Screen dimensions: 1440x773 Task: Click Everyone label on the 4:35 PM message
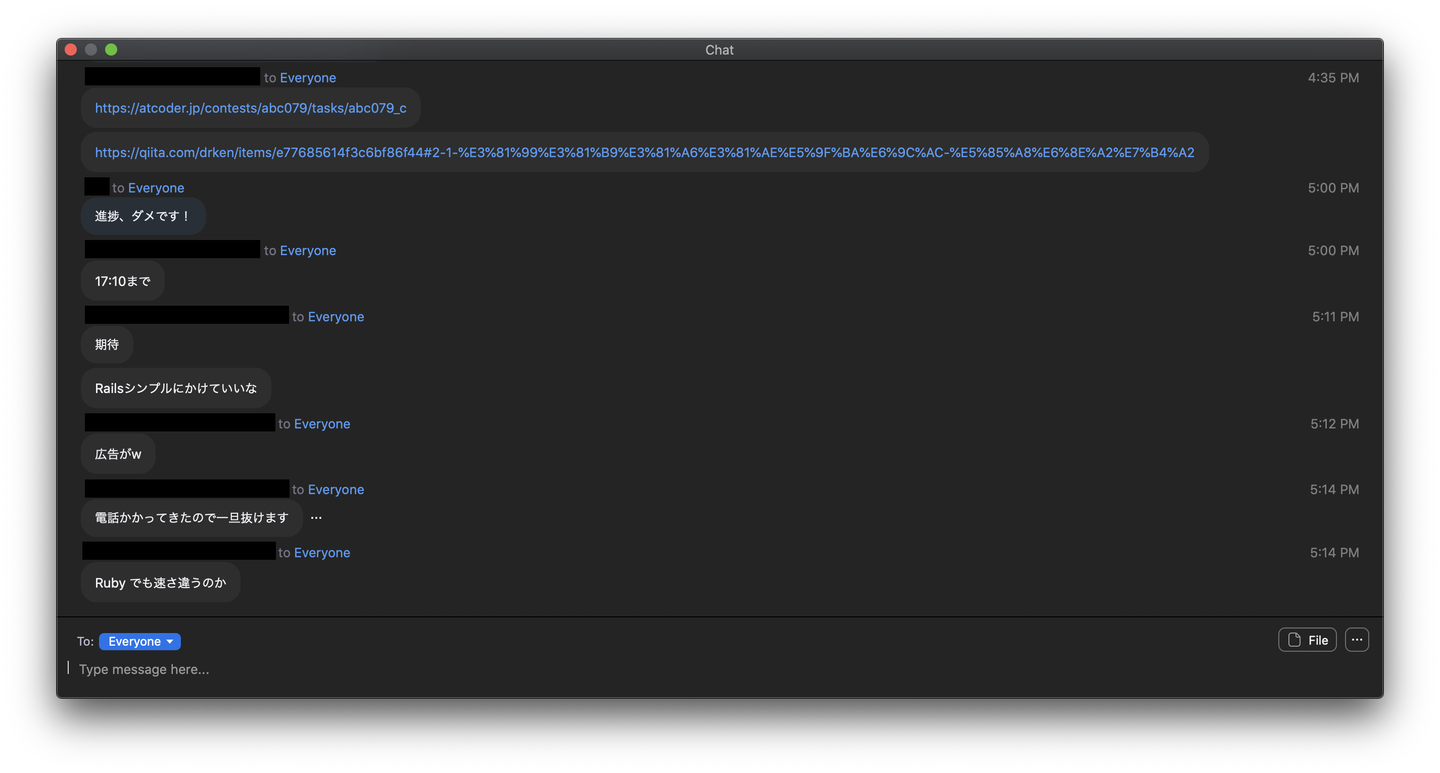tap(308, 78)
